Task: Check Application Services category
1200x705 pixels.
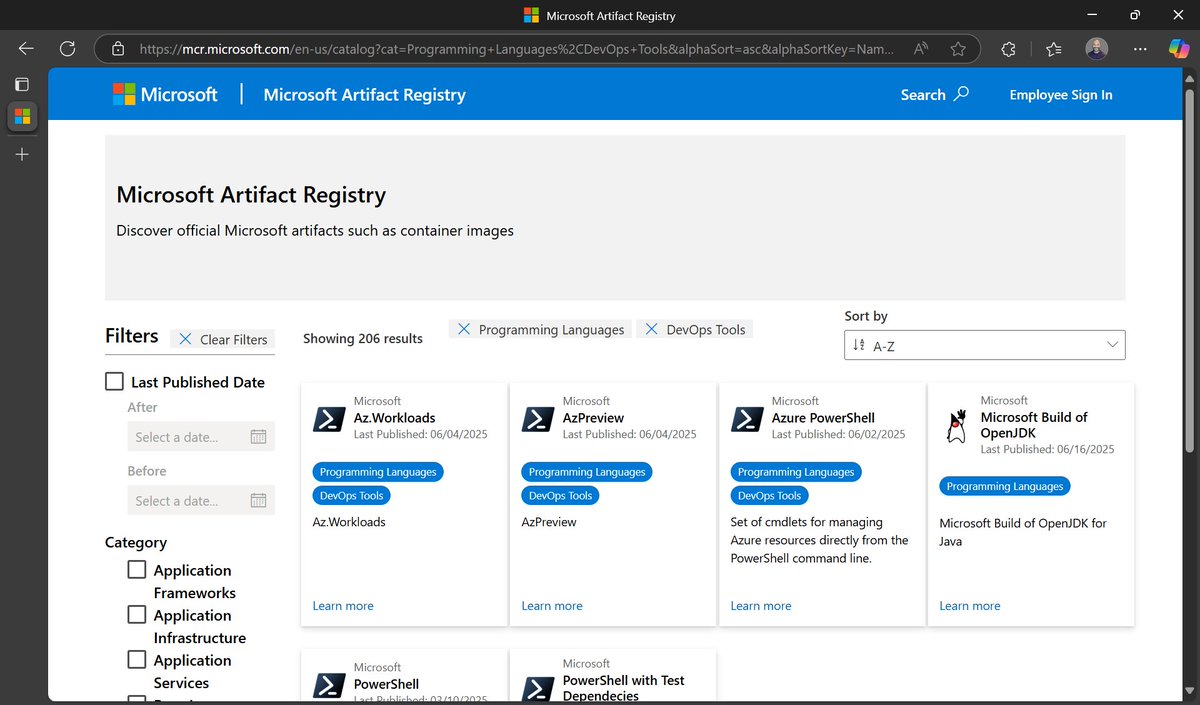Action: (137, 660)
